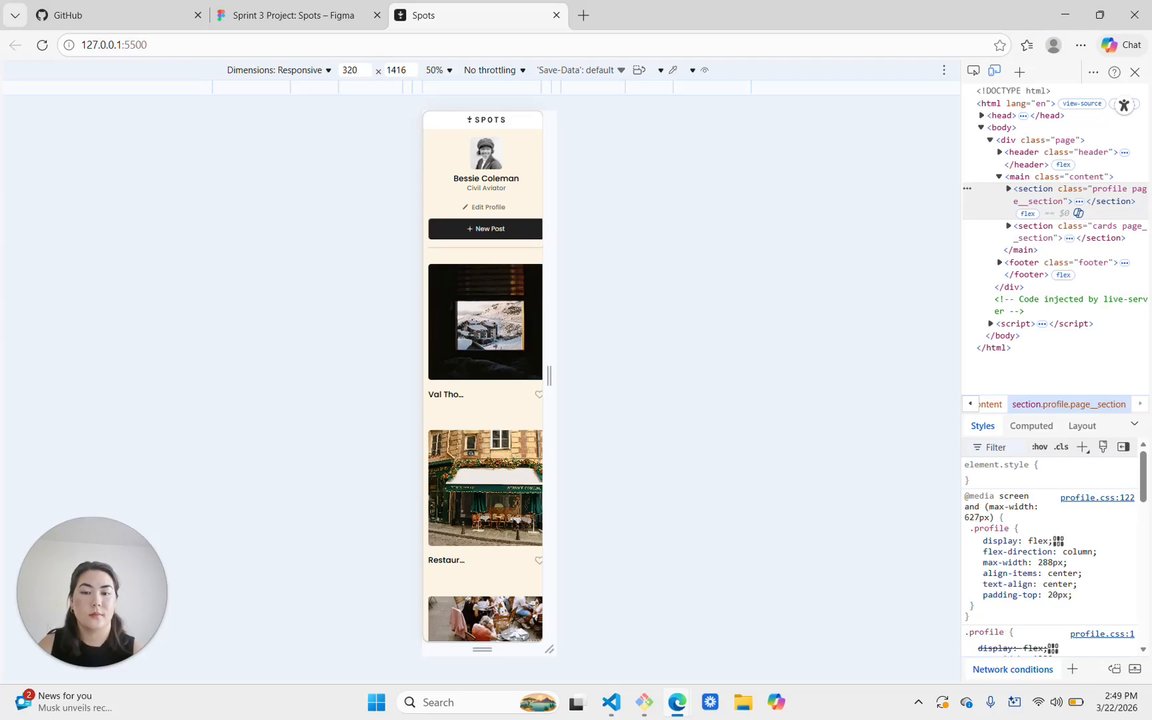Select the inspect element picker tool

pyautogui.click(x=973, y=71)
